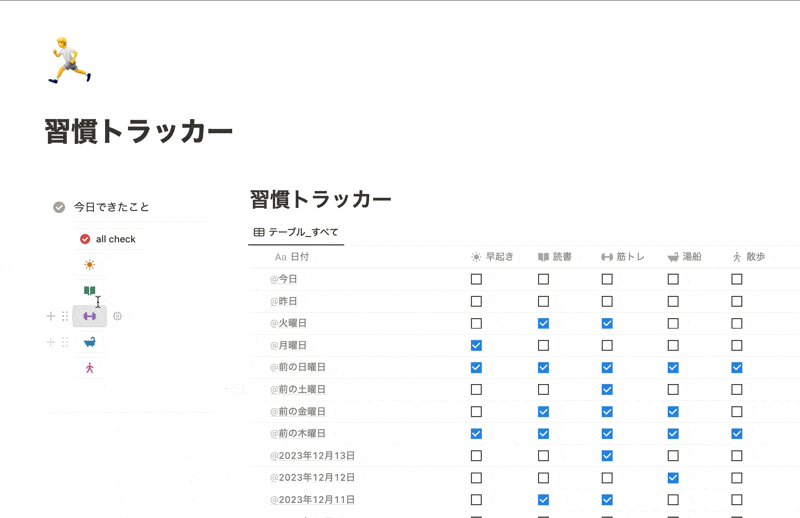Click the book icon in 読書 column header
The width and height of the screenshot is (800, 518).
(543, 257)
